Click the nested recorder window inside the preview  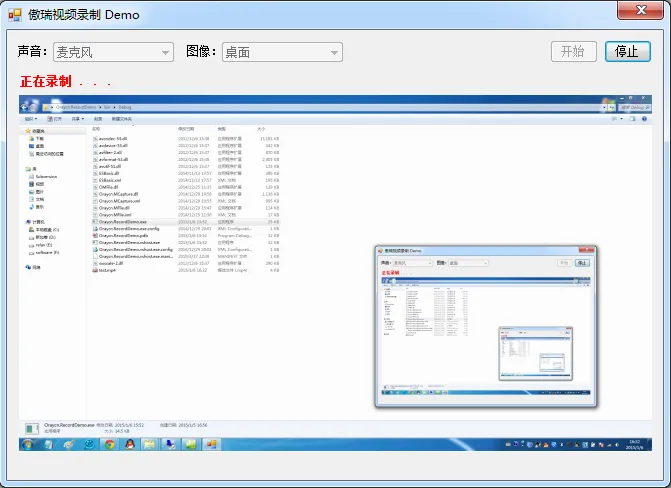point(486,326)
